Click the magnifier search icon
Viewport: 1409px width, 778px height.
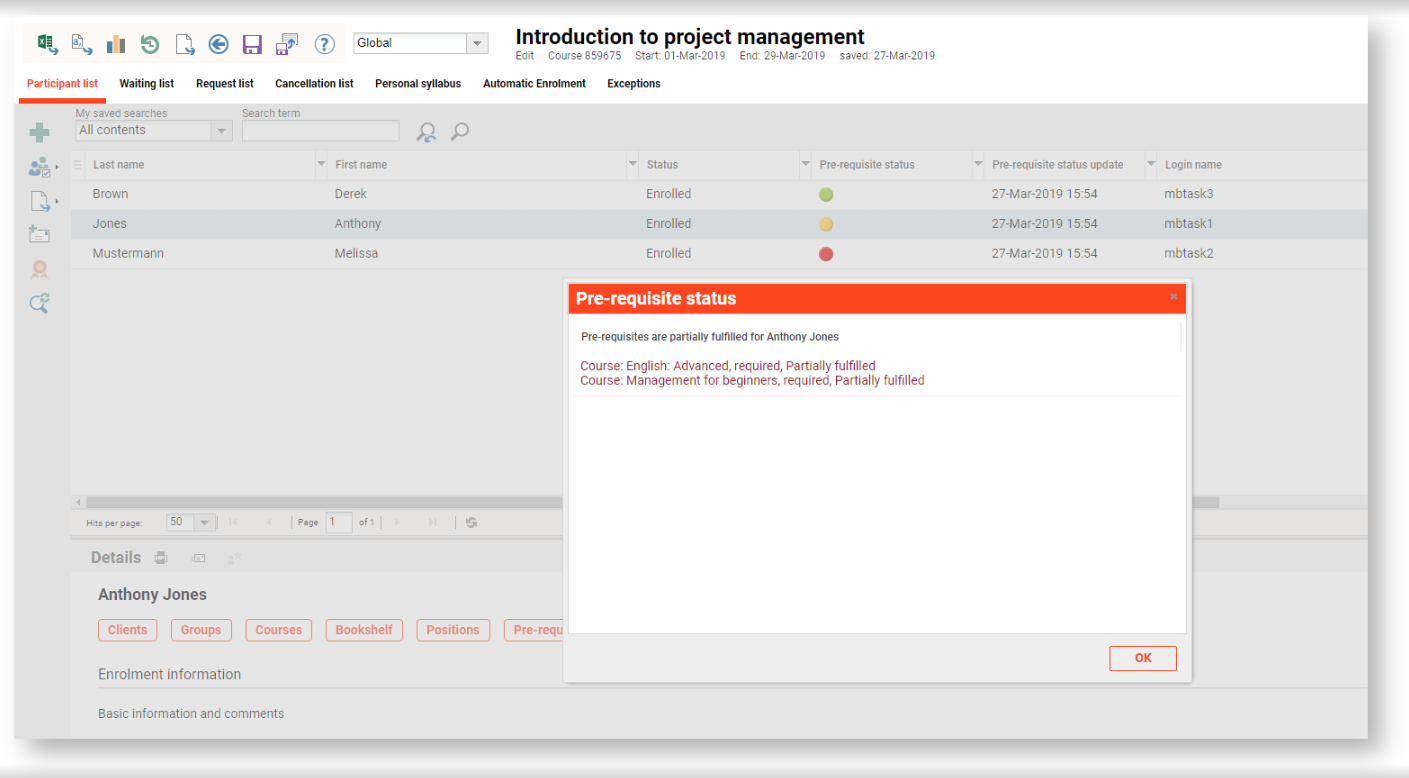(460, 131)
